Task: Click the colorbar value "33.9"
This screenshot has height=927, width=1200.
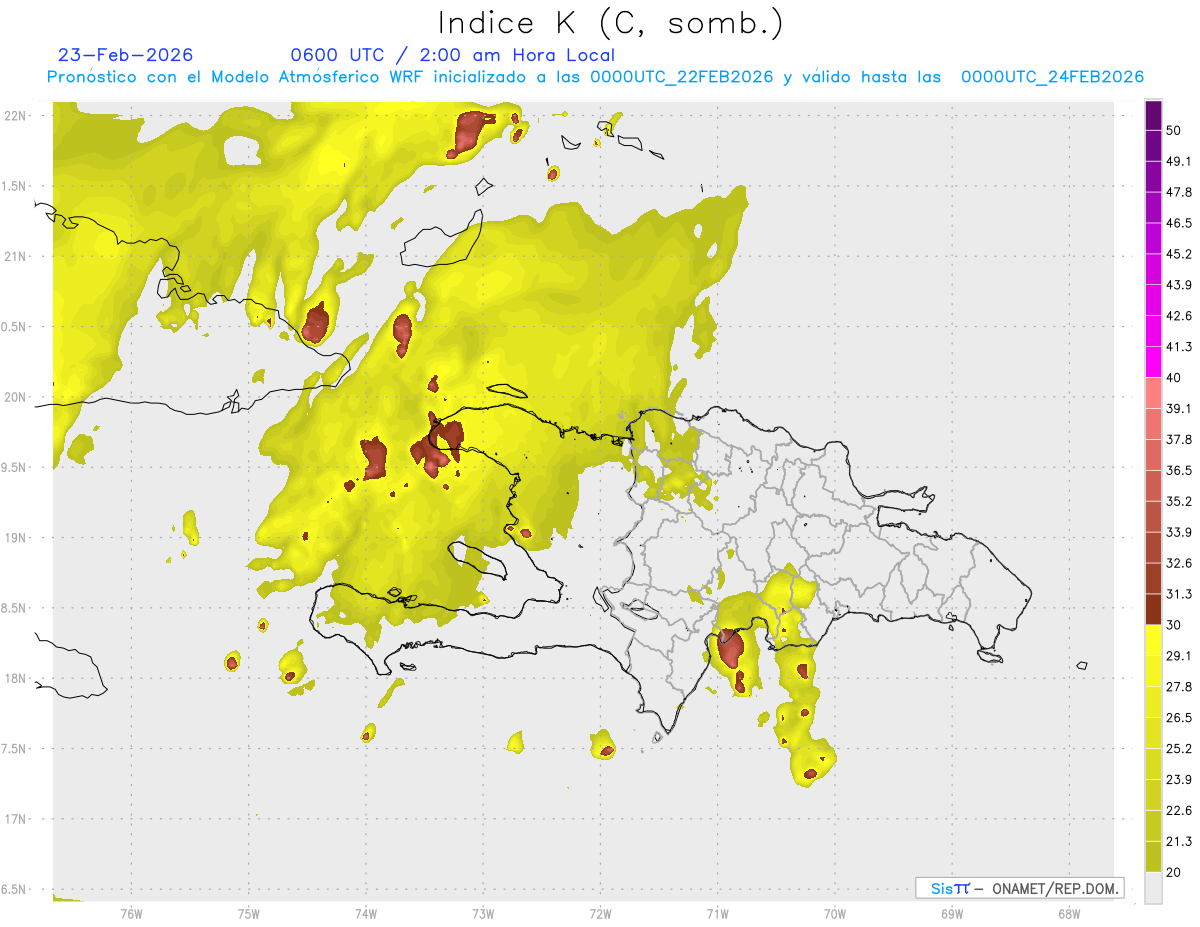Action: 1179,532
